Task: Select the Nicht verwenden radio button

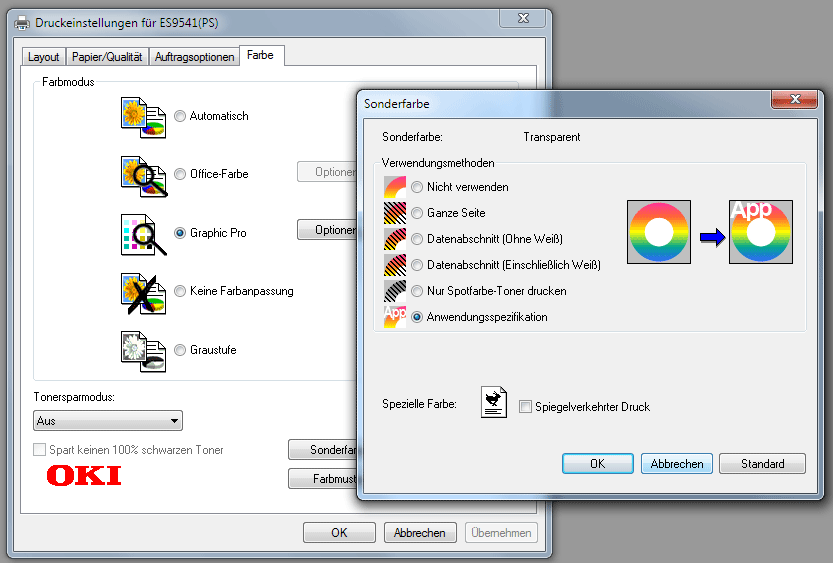Action: [417, 187]
